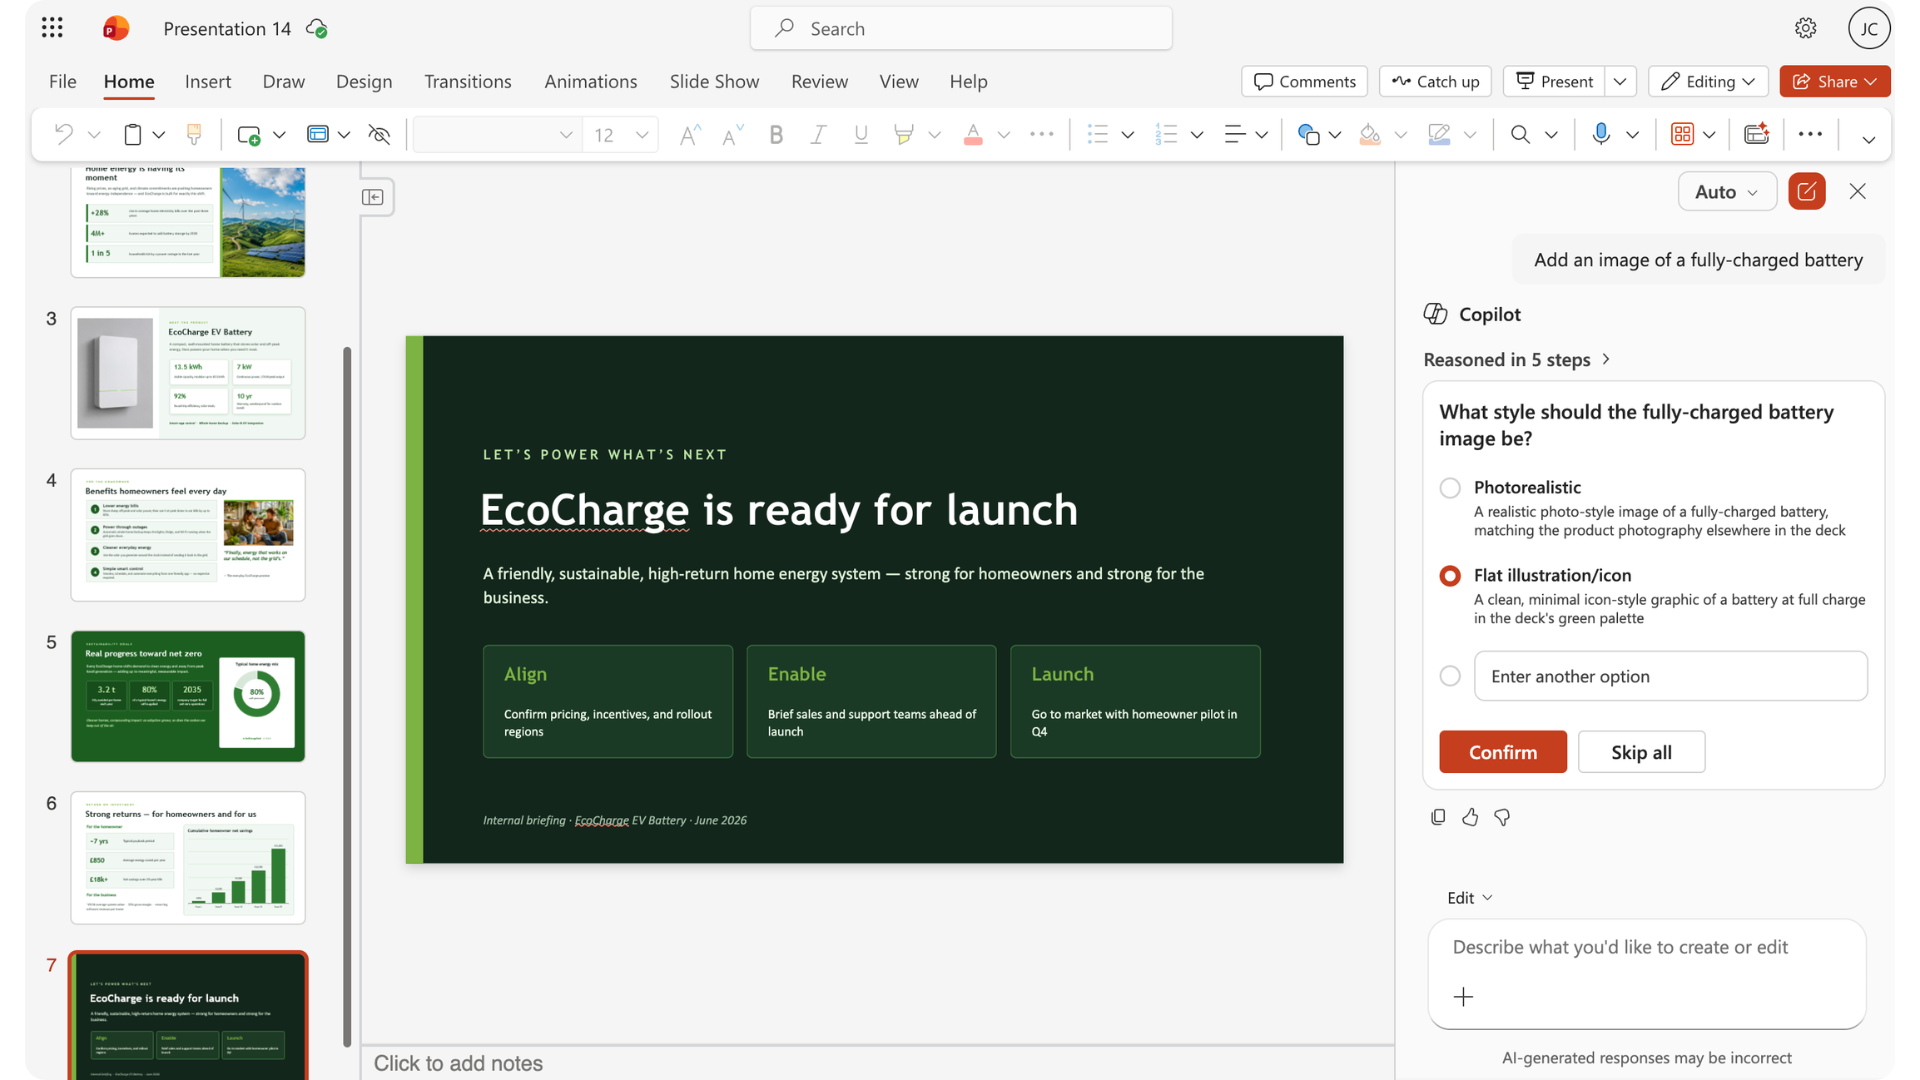Copy the Copilot response

pyautogui.click(x=1438, y=817)
